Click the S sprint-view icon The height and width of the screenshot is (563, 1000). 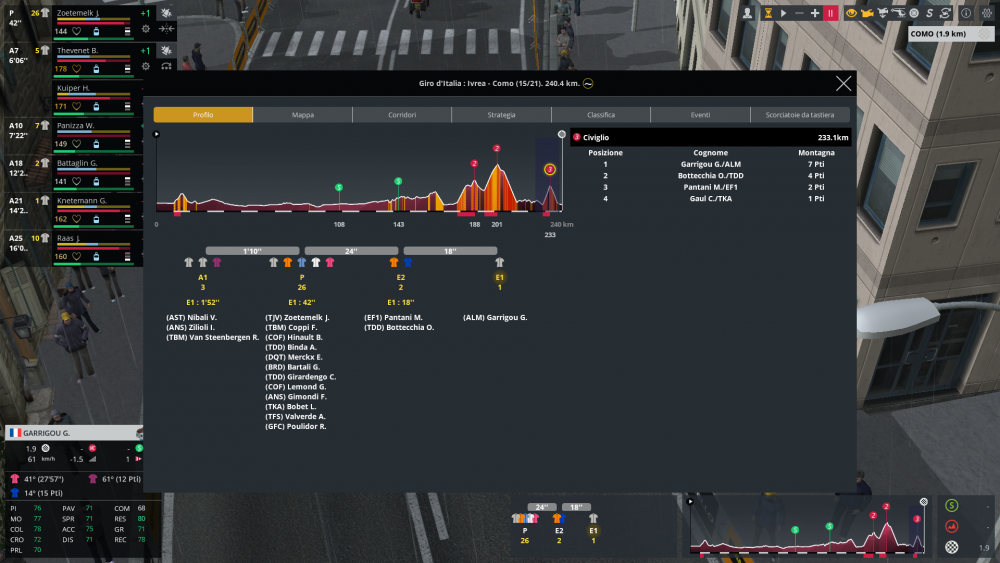(929, 13)
